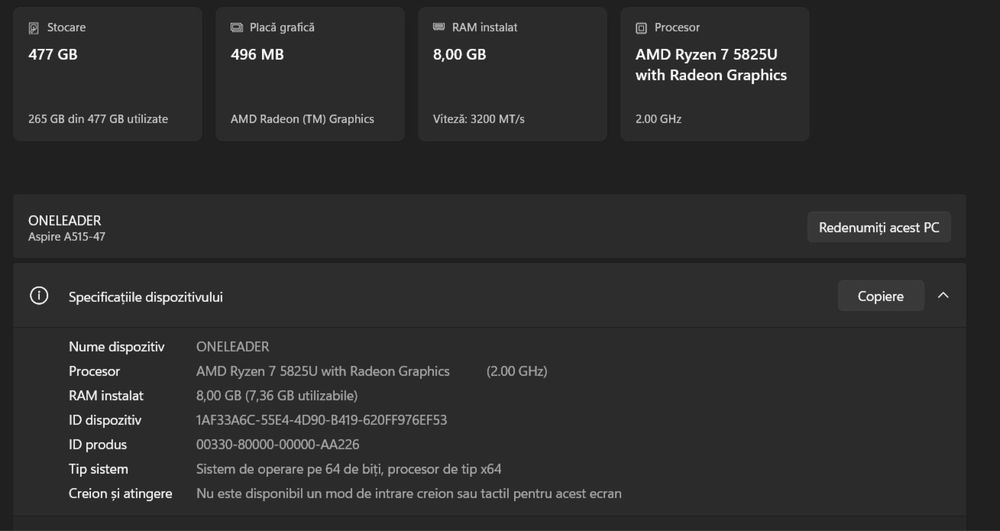Click the Viteză: 3200 MT/s RAM speed text

pos(478,119)
